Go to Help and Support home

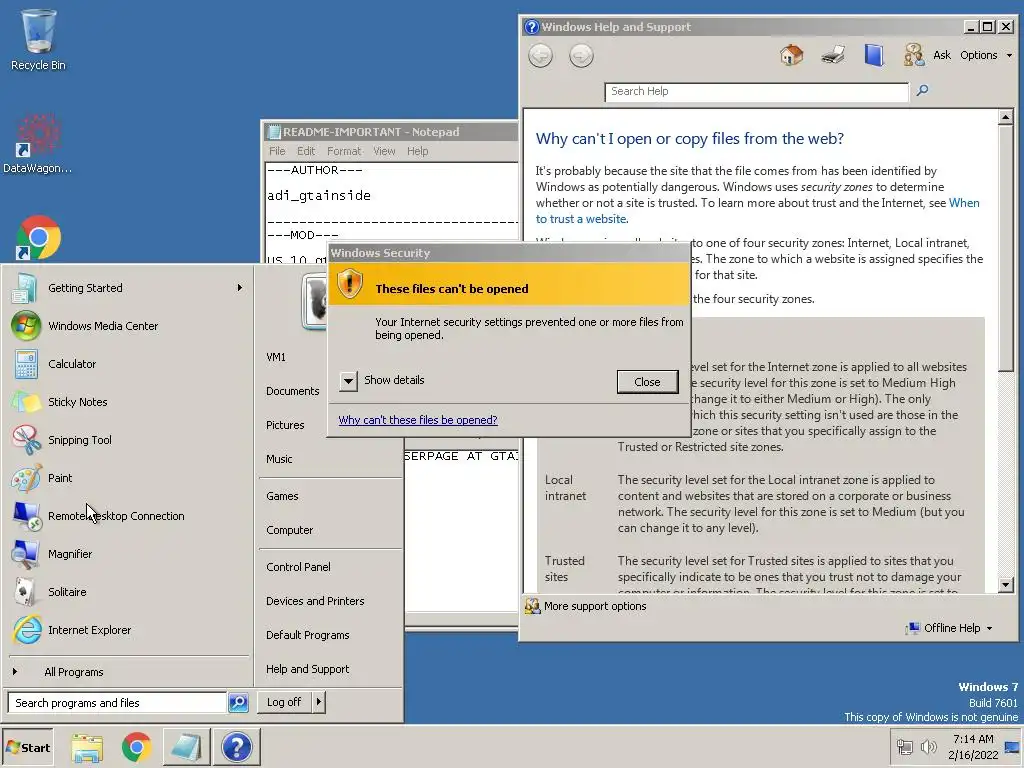click(792, 55)
